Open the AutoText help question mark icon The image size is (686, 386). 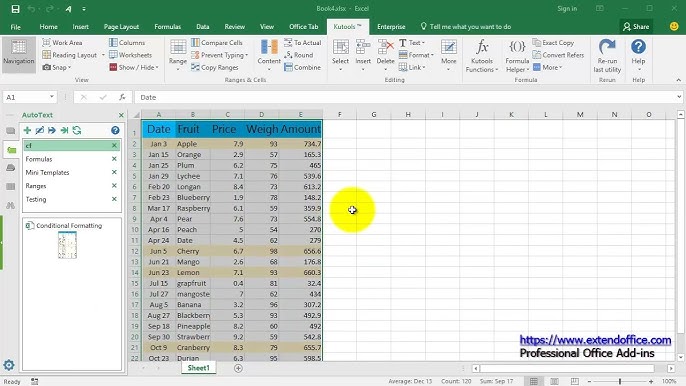click(x=115, y=130)
